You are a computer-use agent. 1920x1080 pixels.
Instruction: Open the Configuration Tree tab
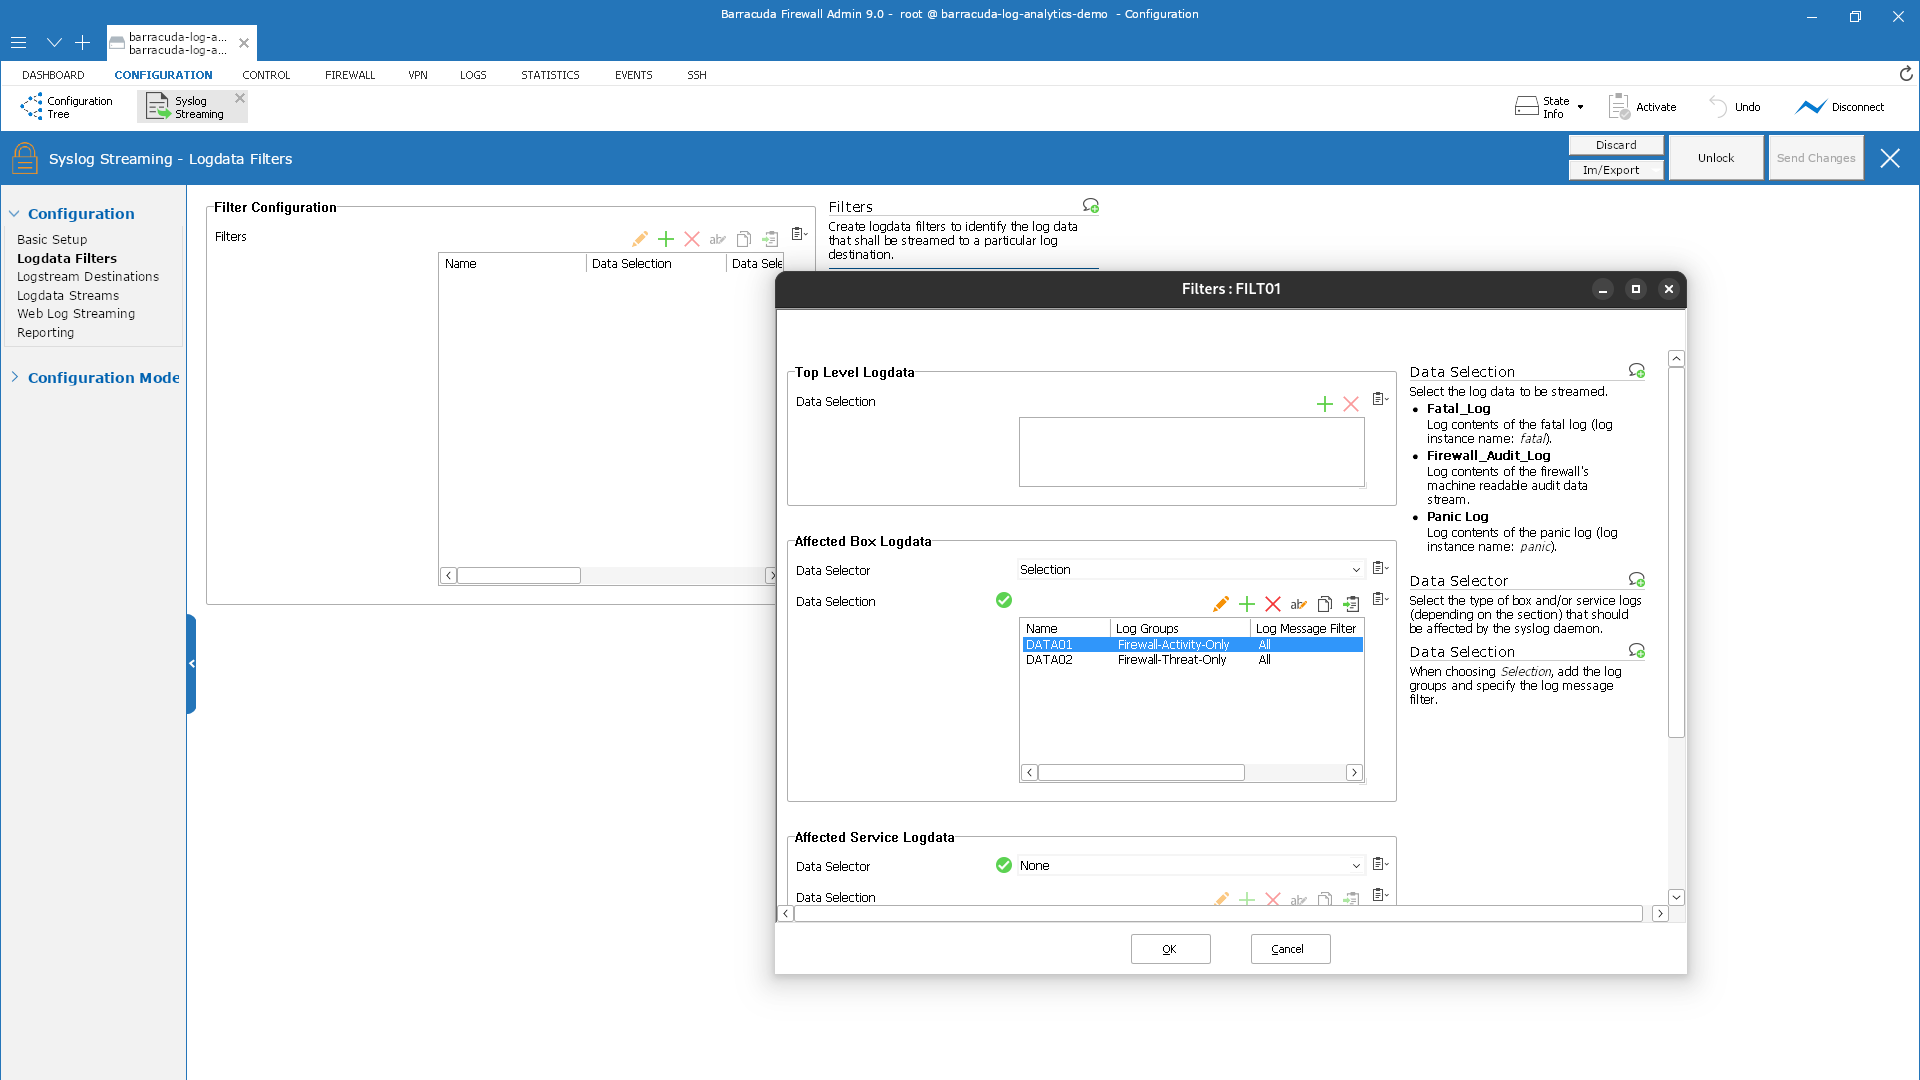(67, 107)
